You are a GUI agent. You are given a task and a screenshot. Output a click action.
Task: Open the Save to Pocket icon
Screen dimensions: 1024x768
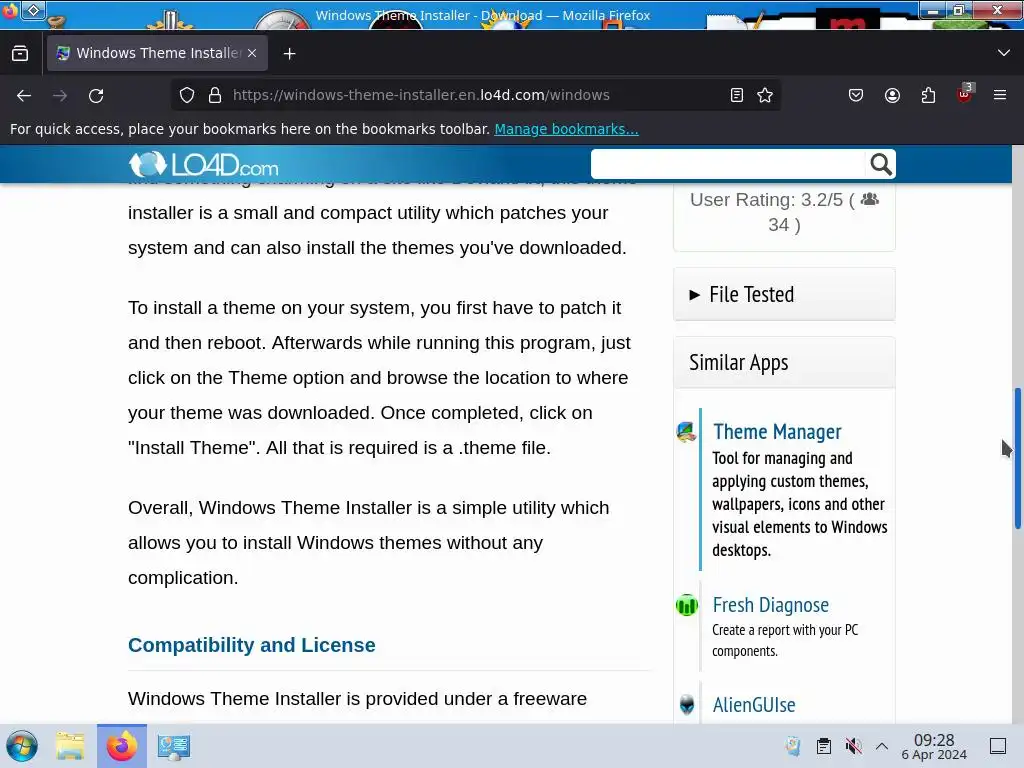click(x=856, y=95)
